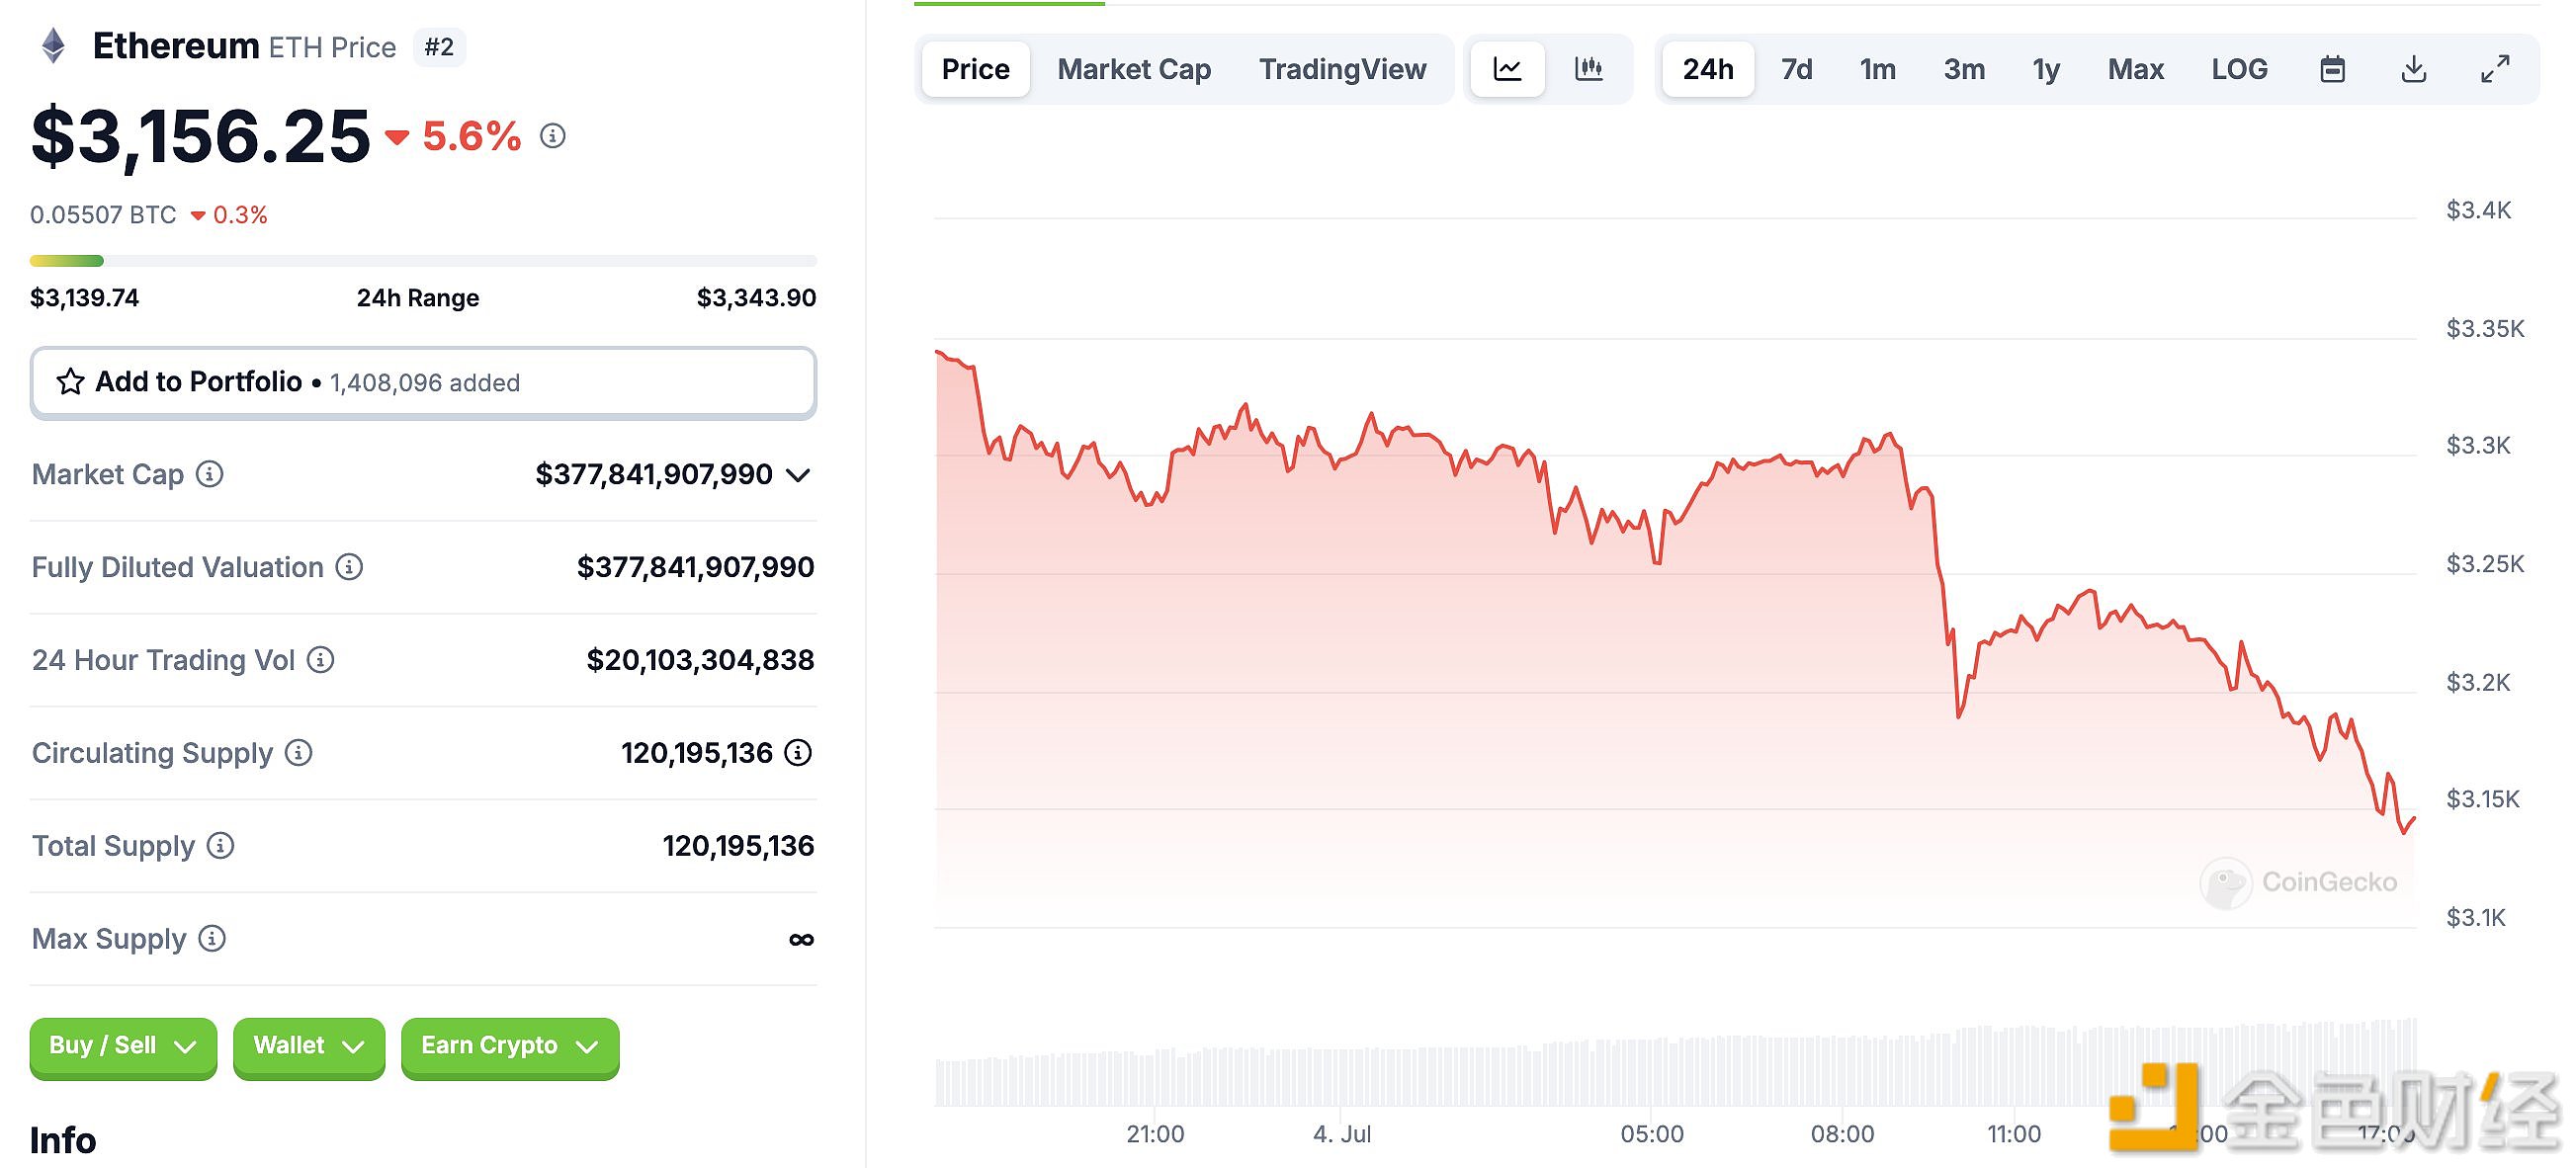Expand the Market Cap value chevron

coord(797,475)
